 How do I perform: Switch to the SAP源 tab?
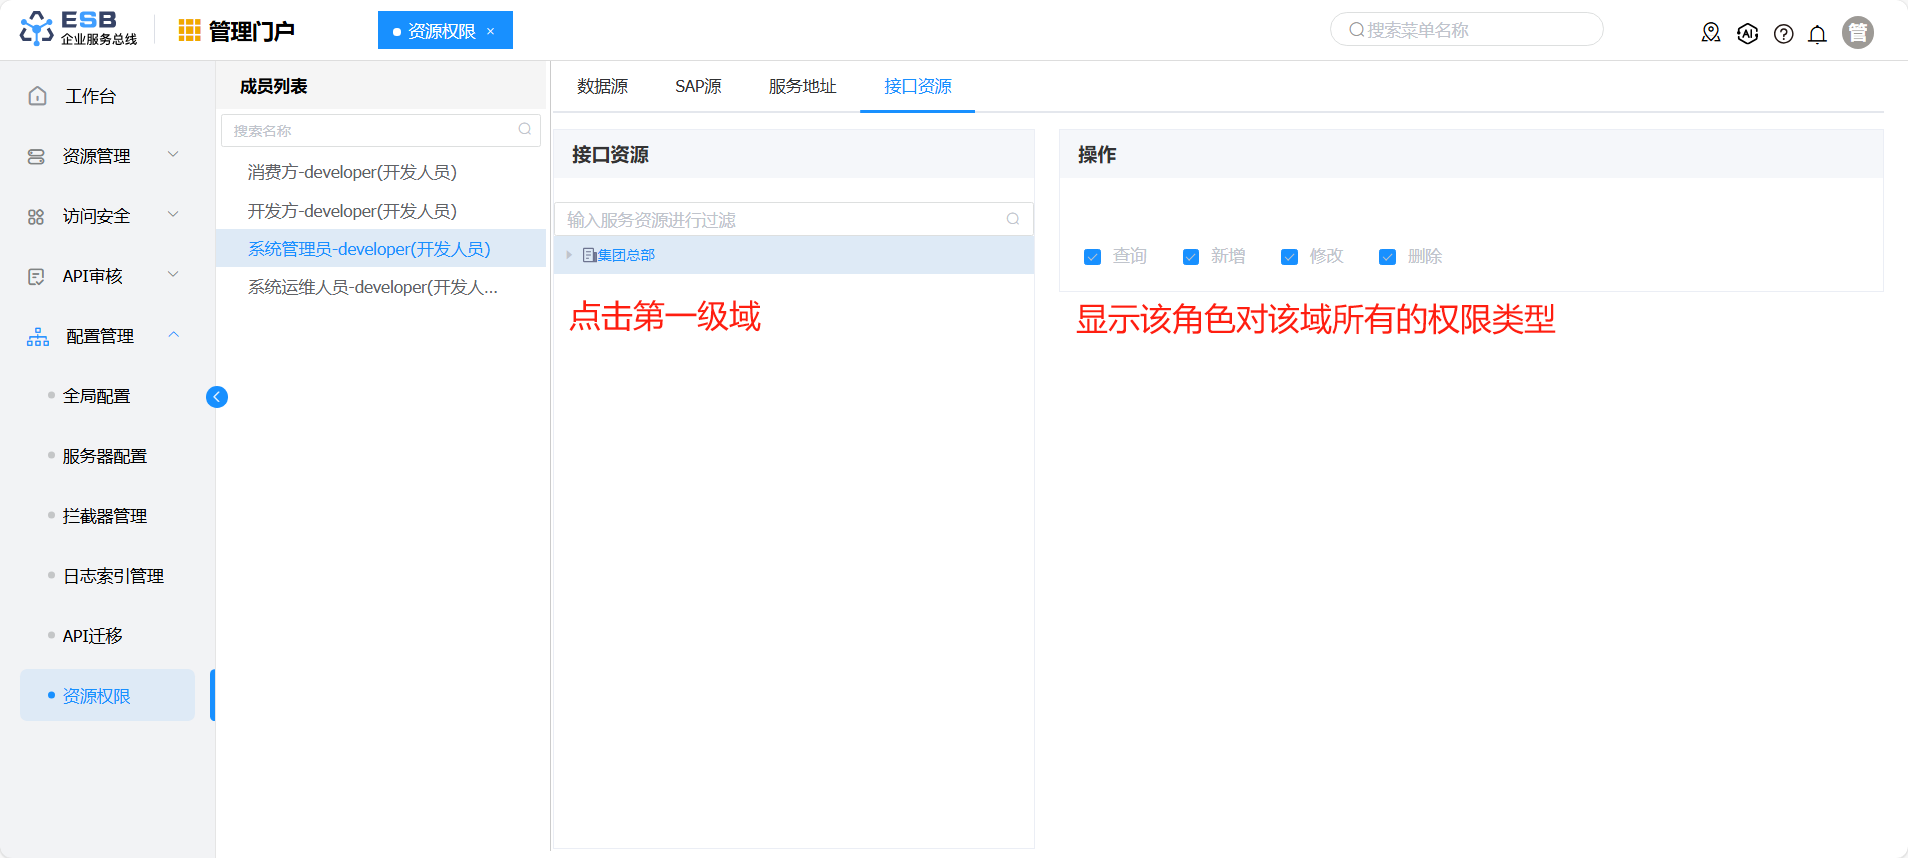(x=698, y=87)
